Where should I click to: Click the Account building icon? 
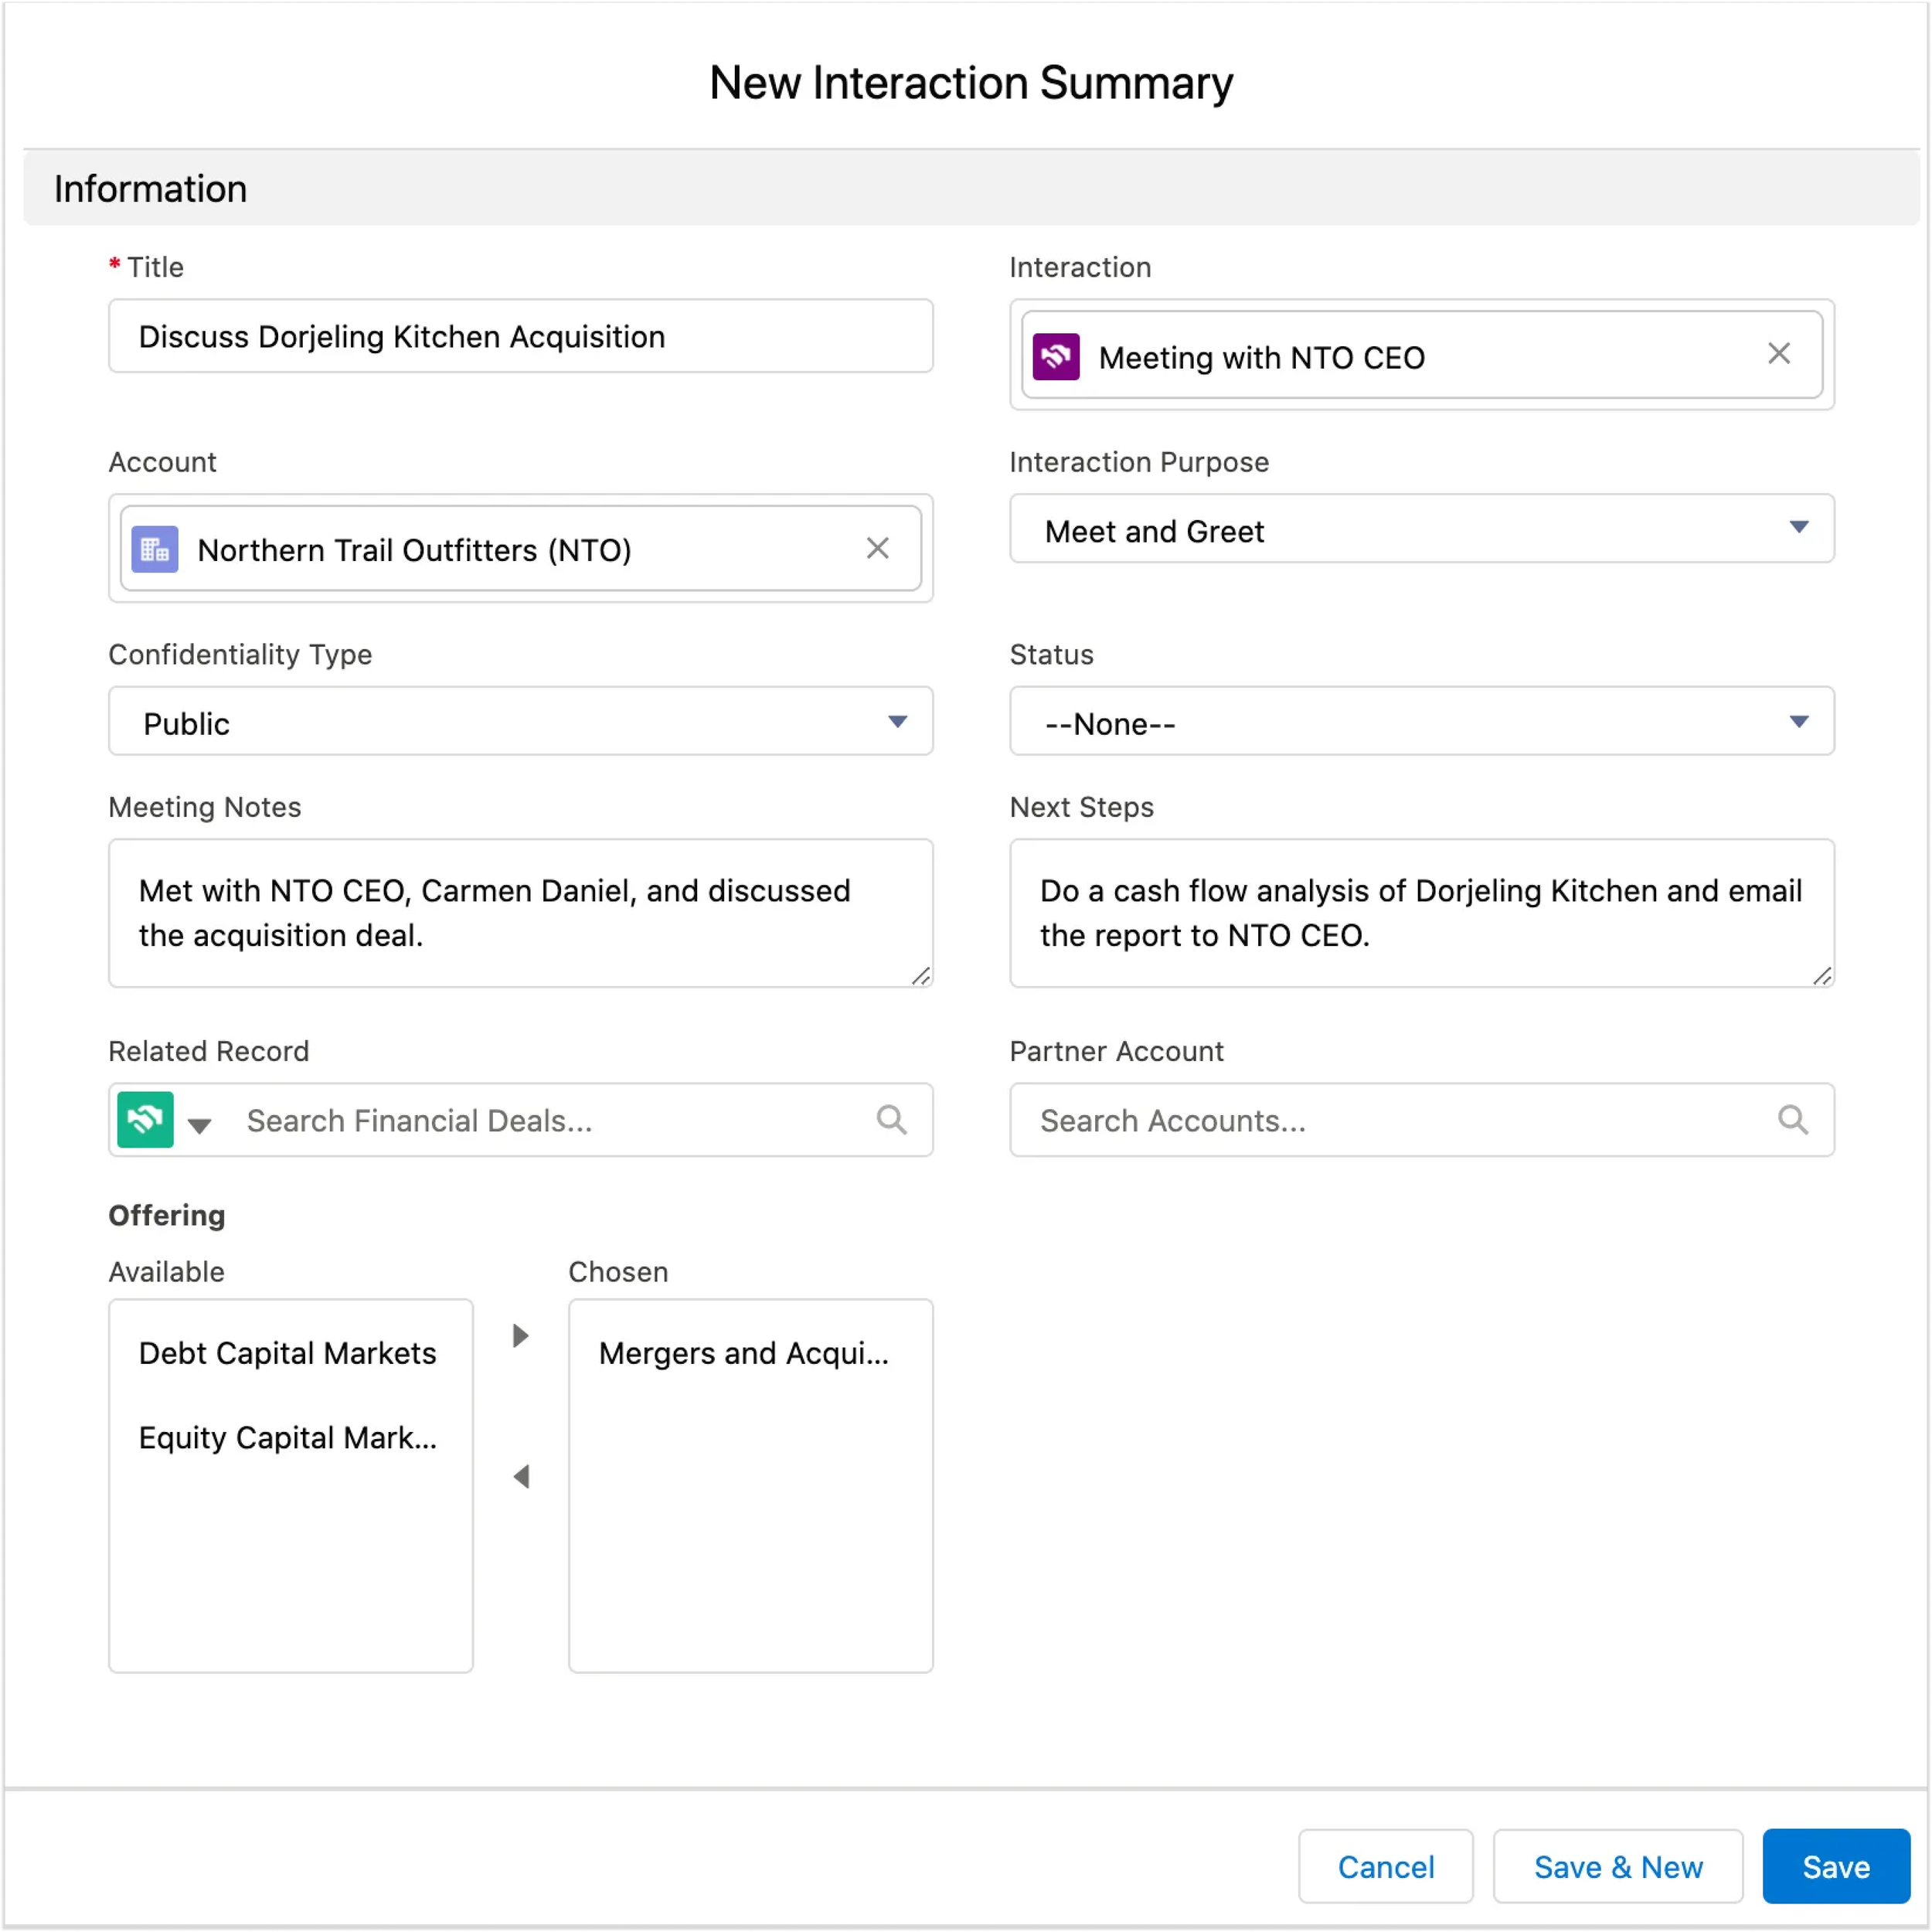[x=155, y=549]
